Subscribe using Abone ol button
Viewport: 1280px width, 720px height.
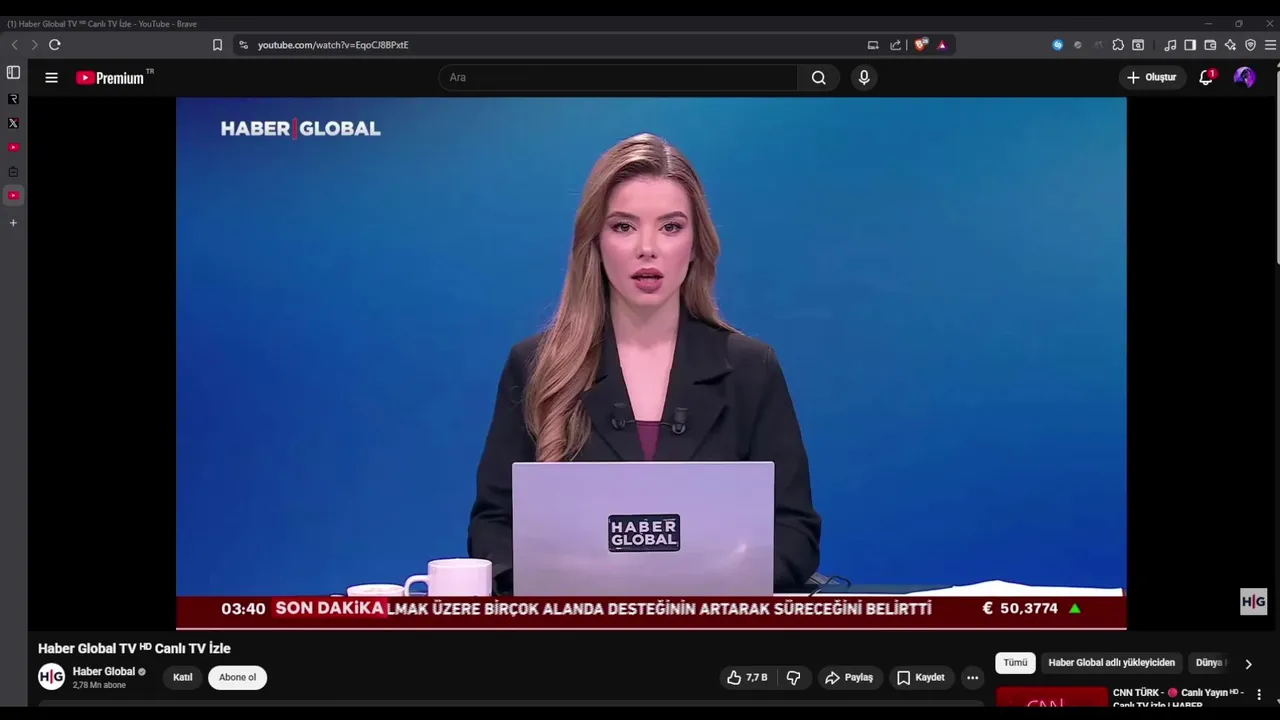point(237,677)
